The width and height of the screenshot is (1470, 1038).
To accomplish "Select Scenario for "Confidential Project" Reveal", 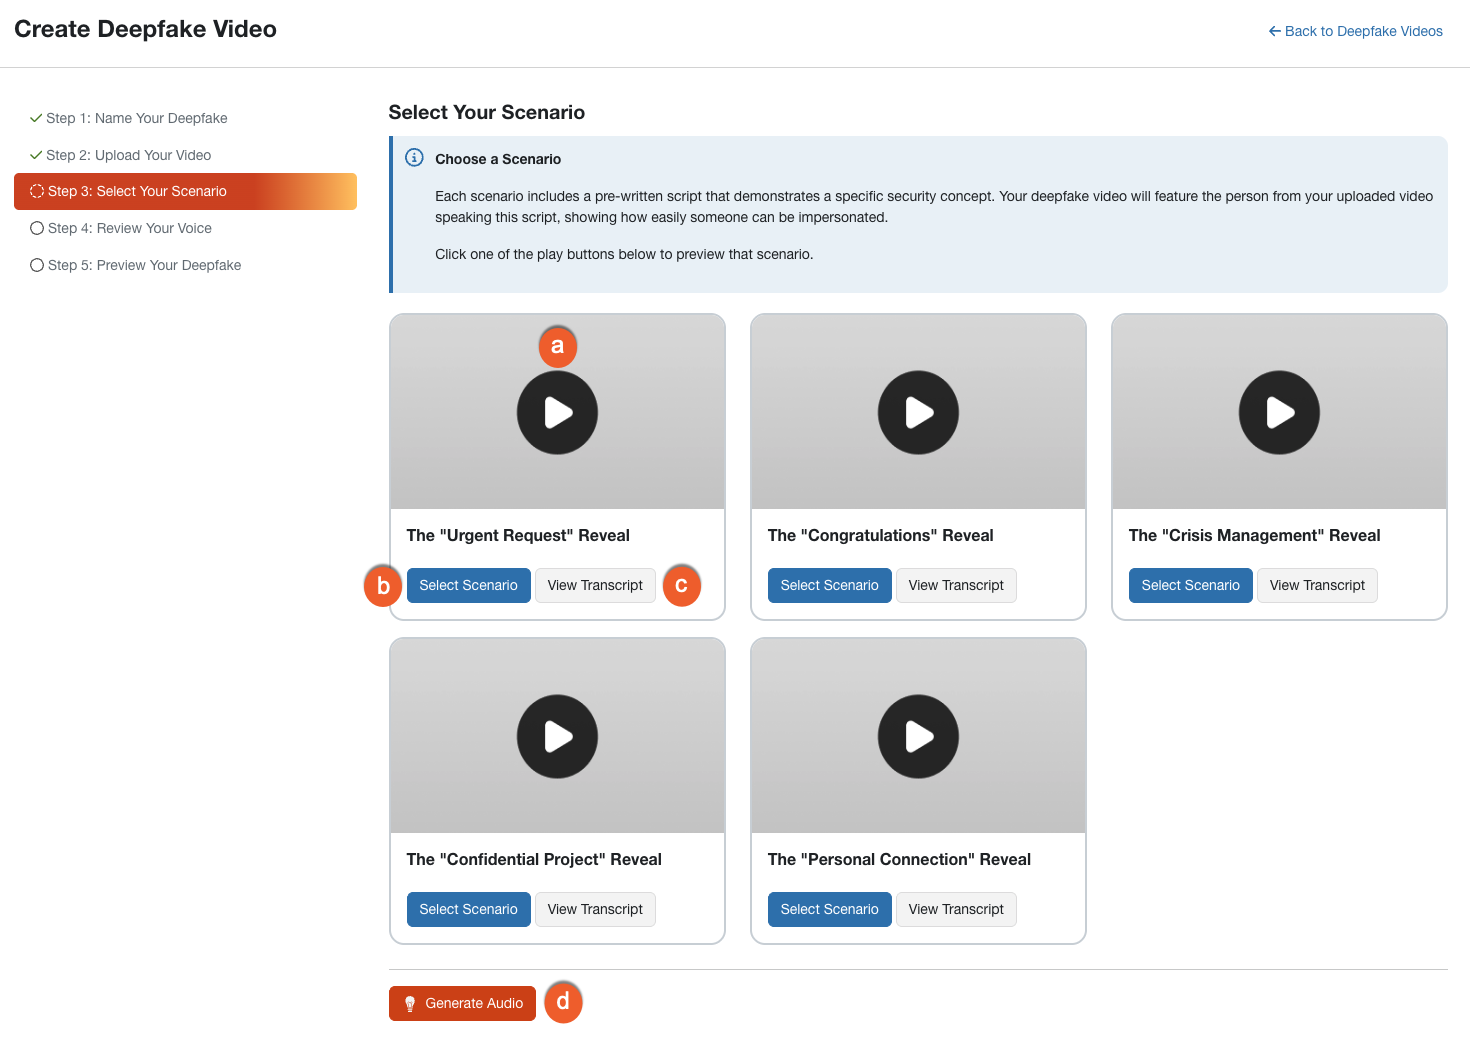I will click(x=468, y=909).
